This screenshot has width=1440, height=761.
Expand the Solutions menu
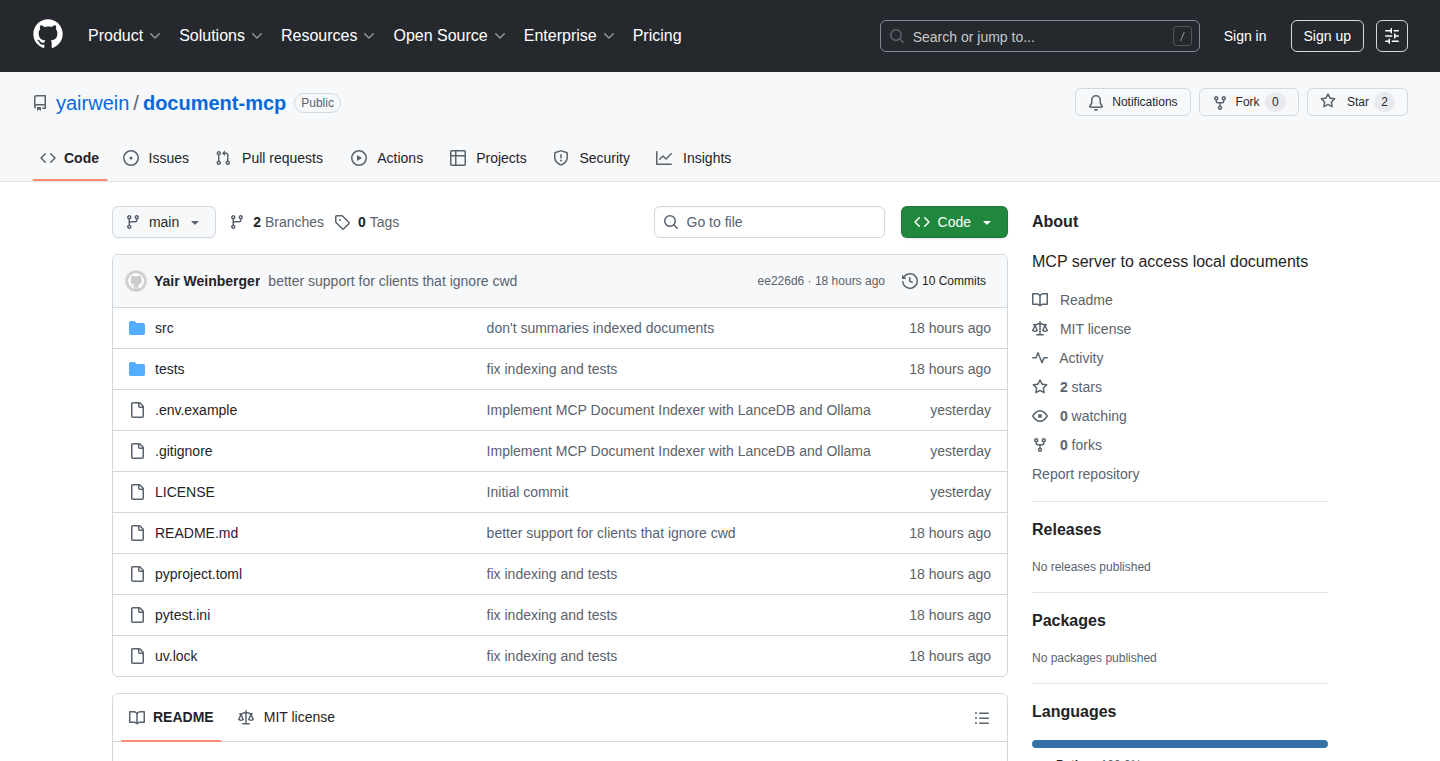click(x=221, y=36)
